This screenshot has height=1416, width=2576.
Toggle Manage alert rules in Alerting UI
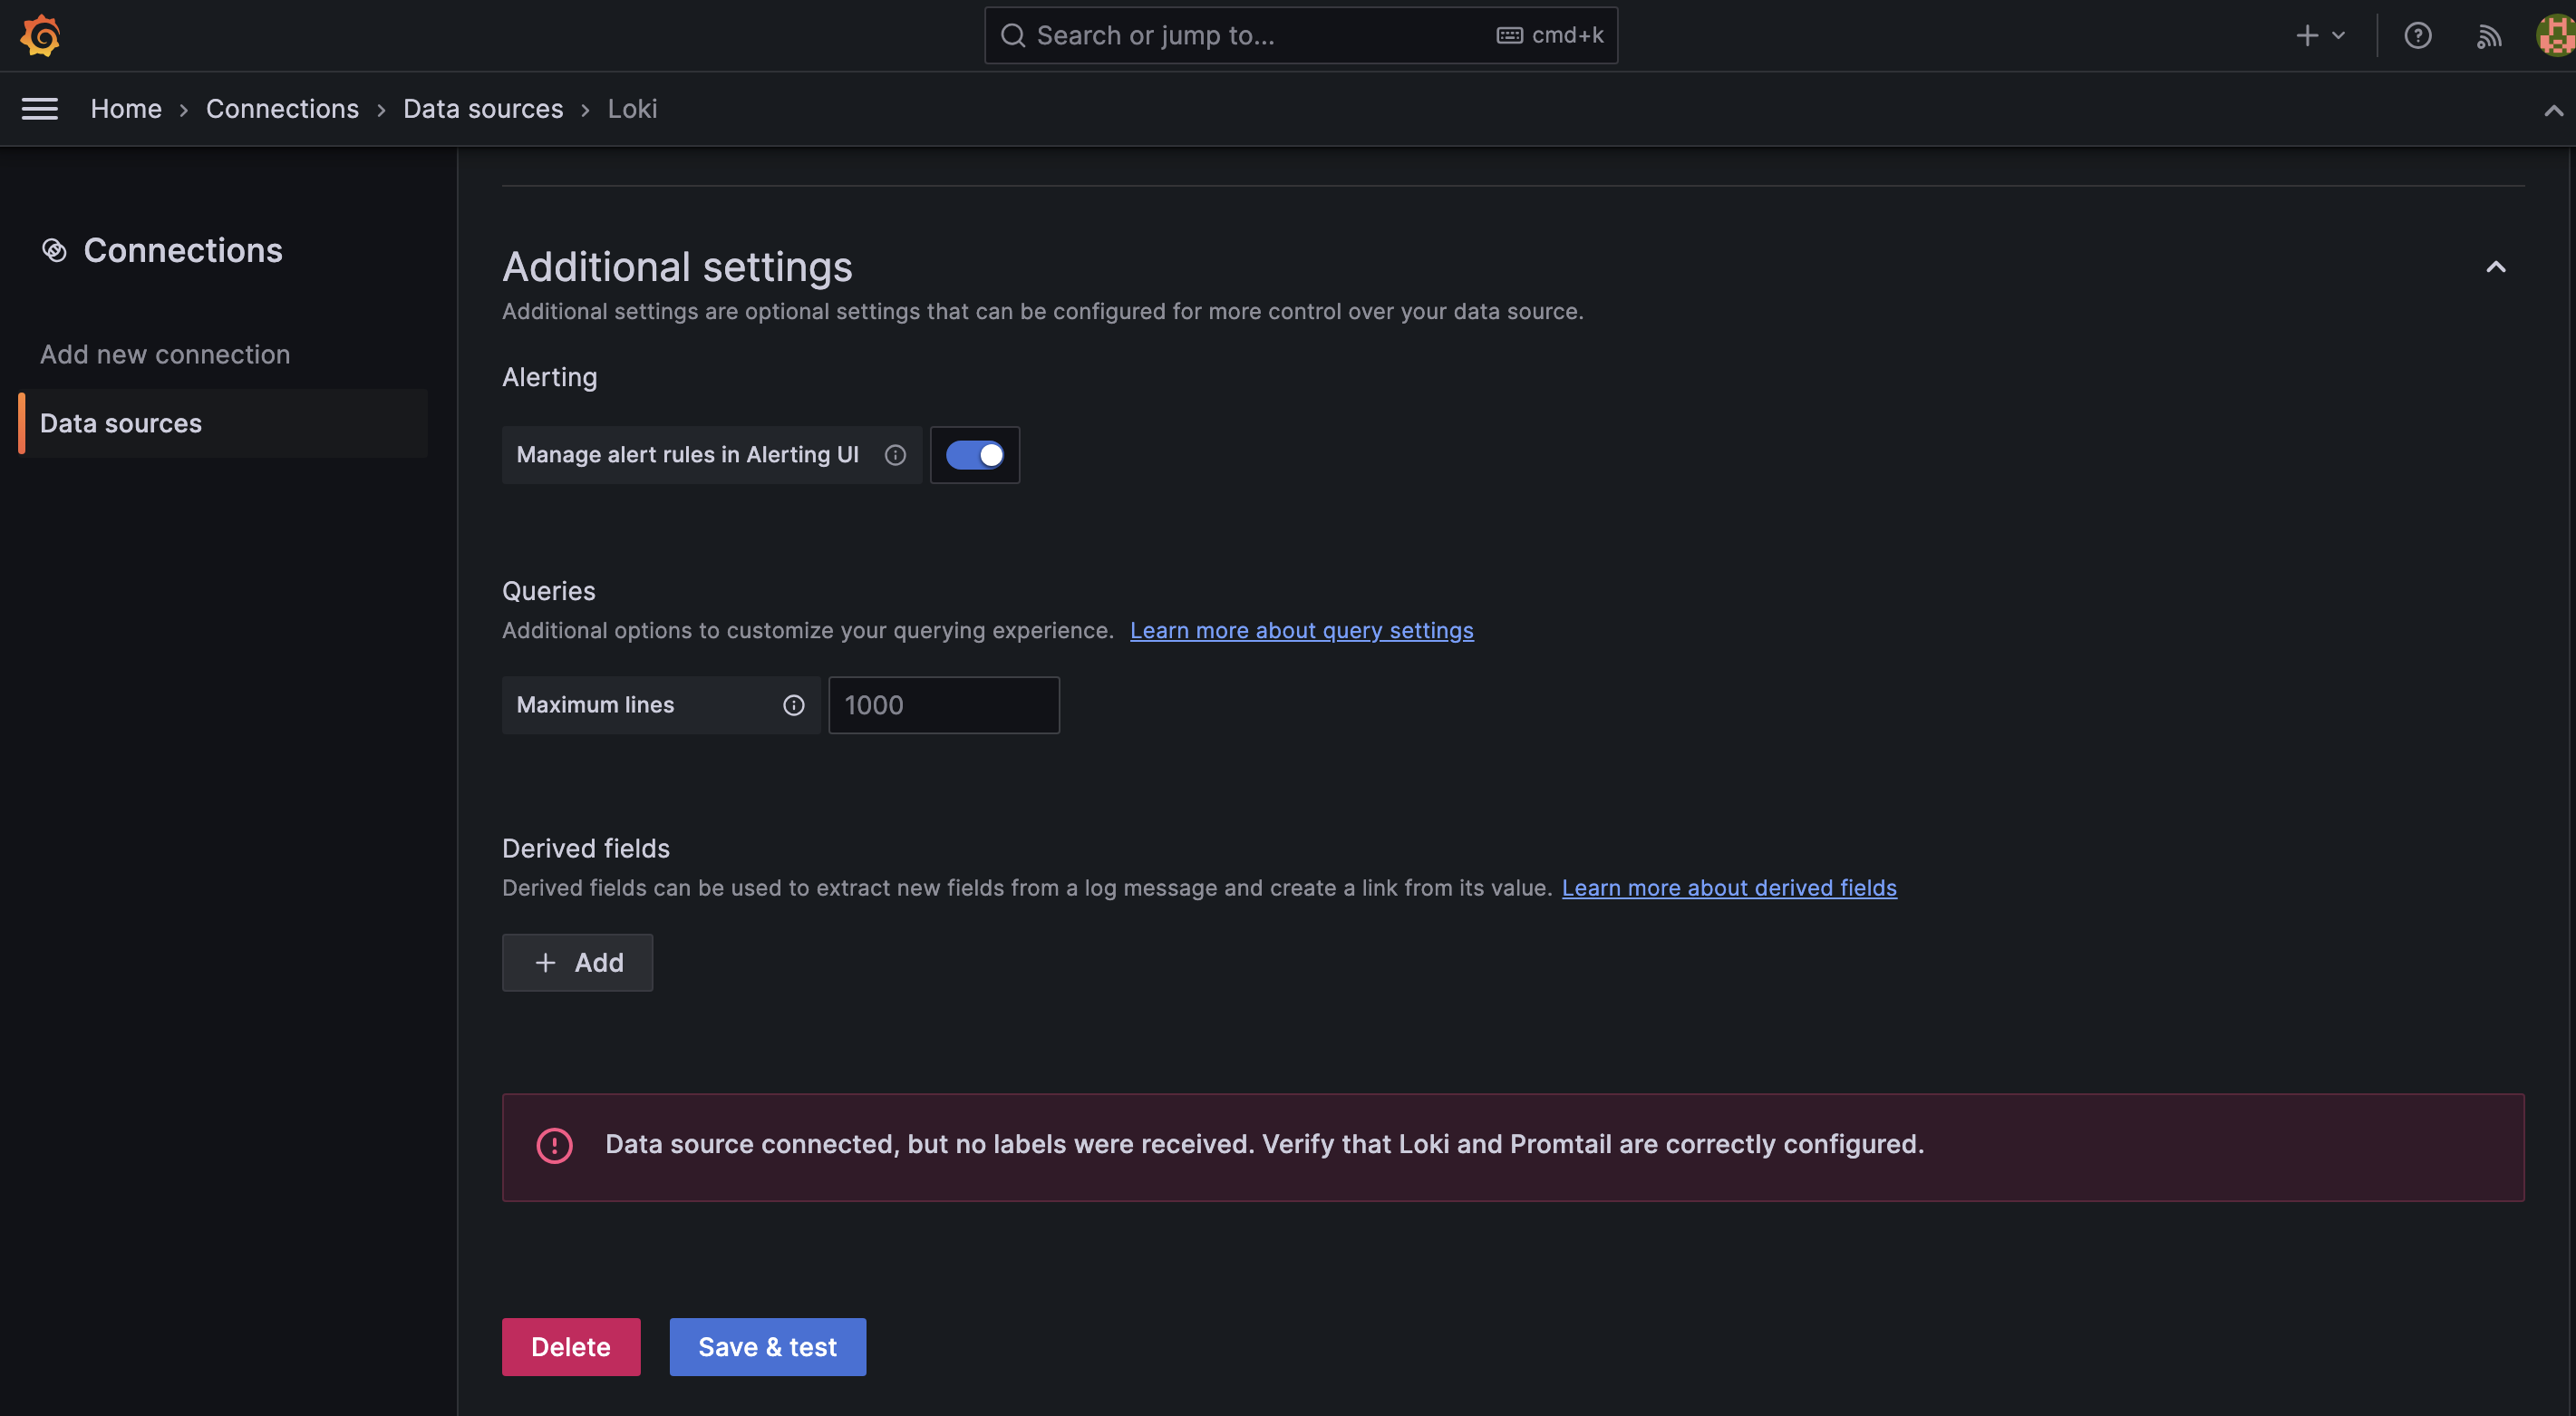pos(974,453)
